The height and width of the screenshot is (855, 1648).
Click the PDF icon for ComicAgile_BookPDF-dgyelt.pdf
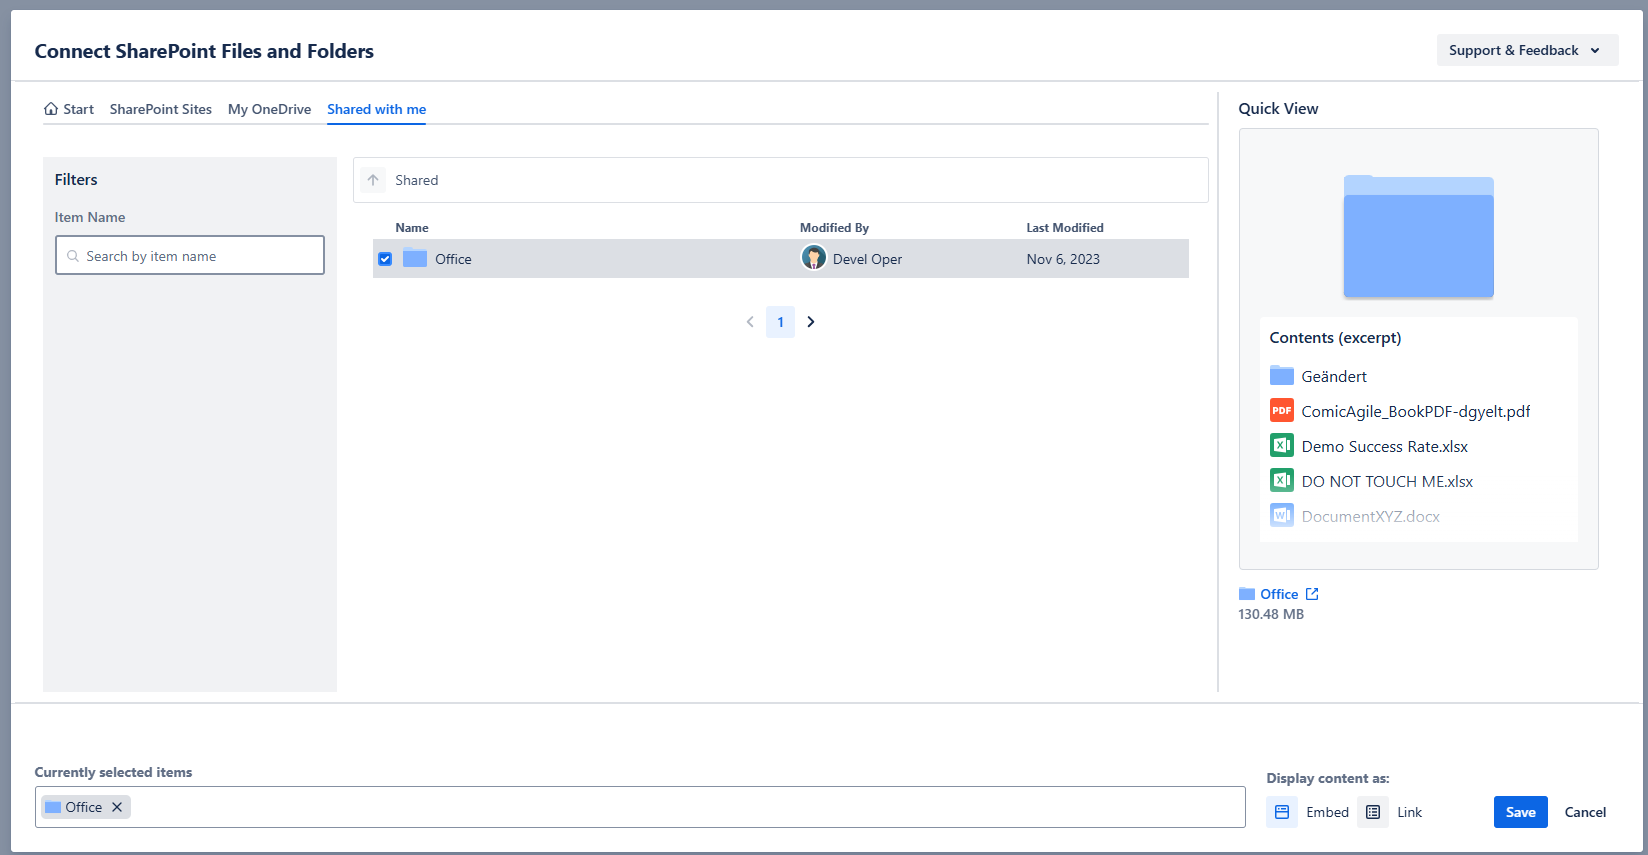1281,411
